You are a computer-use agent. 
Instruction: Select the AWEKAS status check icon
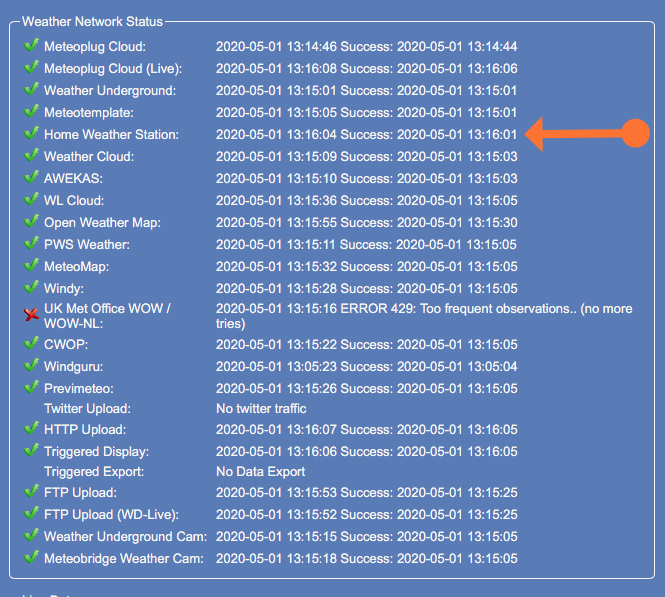31,177
